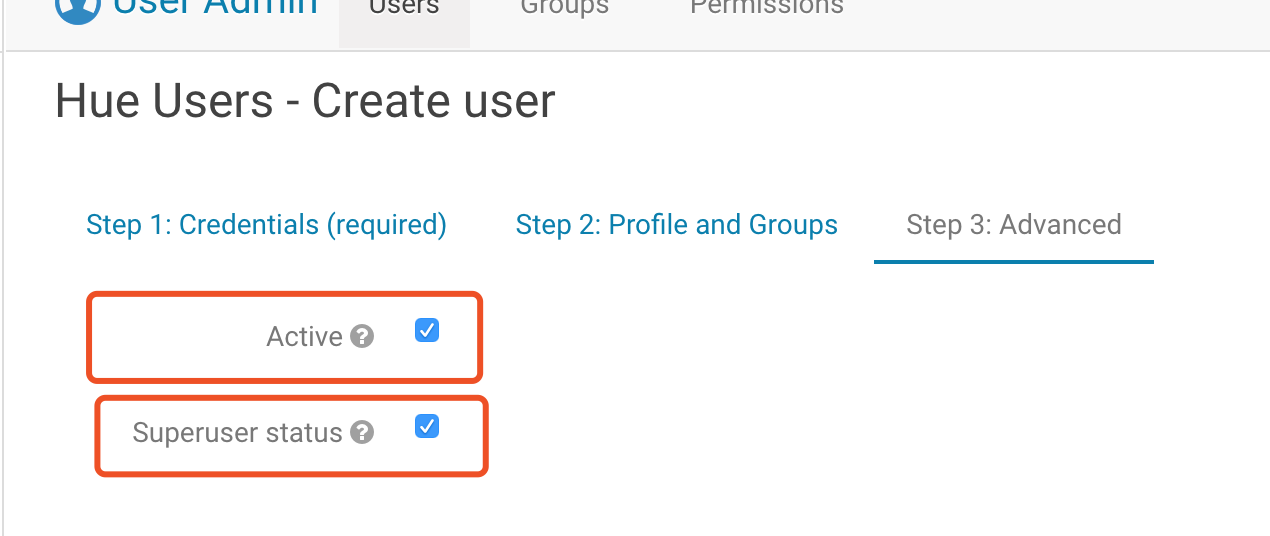The width and height of the screenshot is (1270, 536).
Task: Open help tooltip next to Superuser status
Action: point(362,433)
